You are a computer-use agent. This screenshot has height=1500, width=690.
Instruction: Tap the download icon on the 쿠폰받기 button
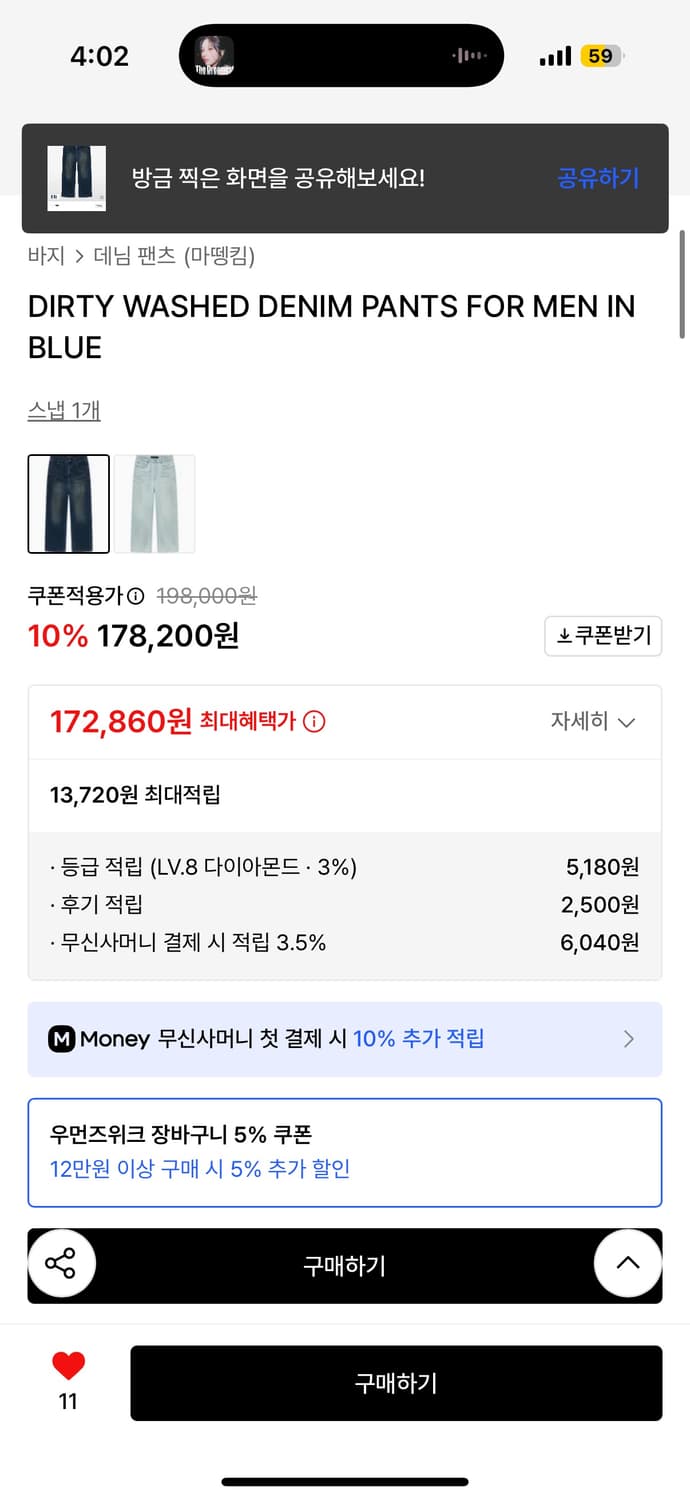pos(565,635)
